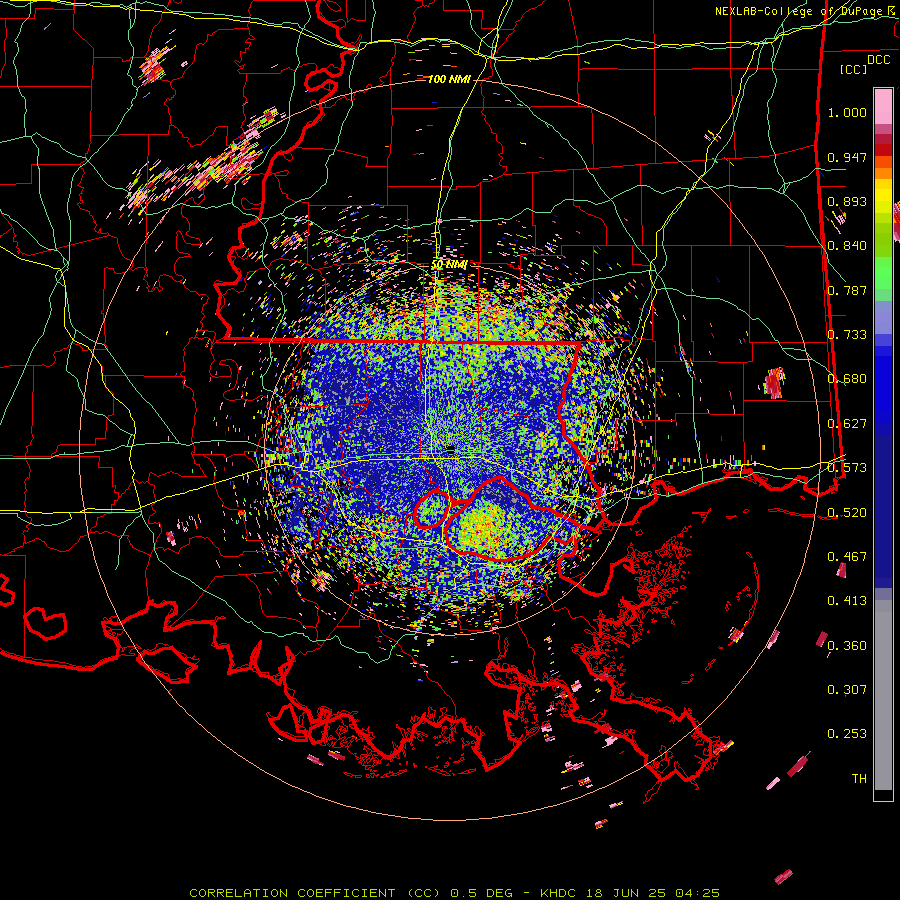900x900 pixels.
Task: Pick the pink top segment of color scale
Action: 883,106
